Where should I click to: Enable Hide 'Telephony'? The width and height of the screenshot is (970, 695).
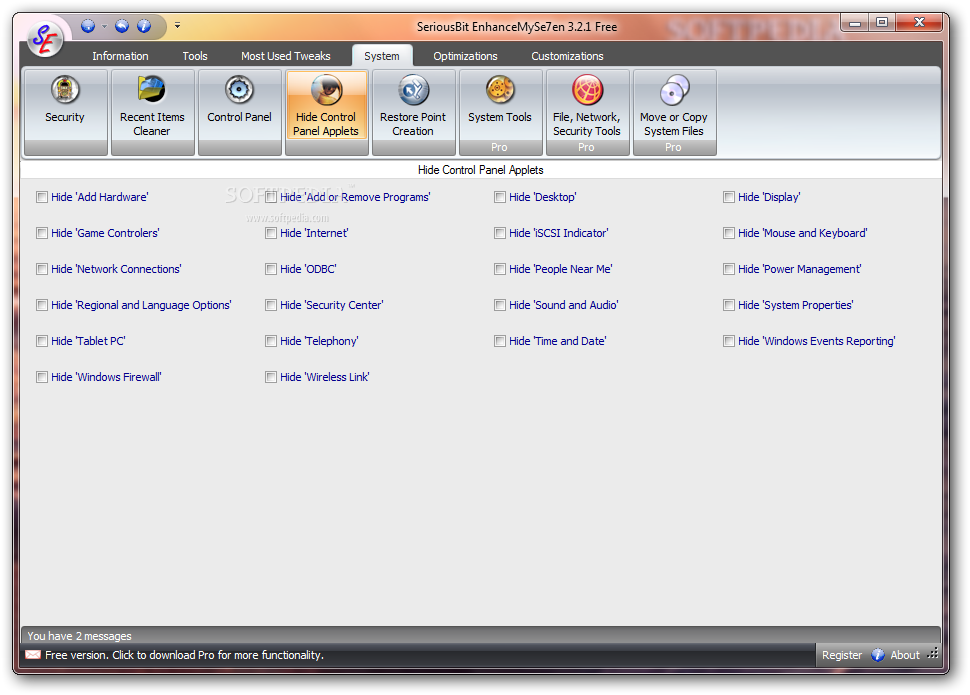point(271,340)
